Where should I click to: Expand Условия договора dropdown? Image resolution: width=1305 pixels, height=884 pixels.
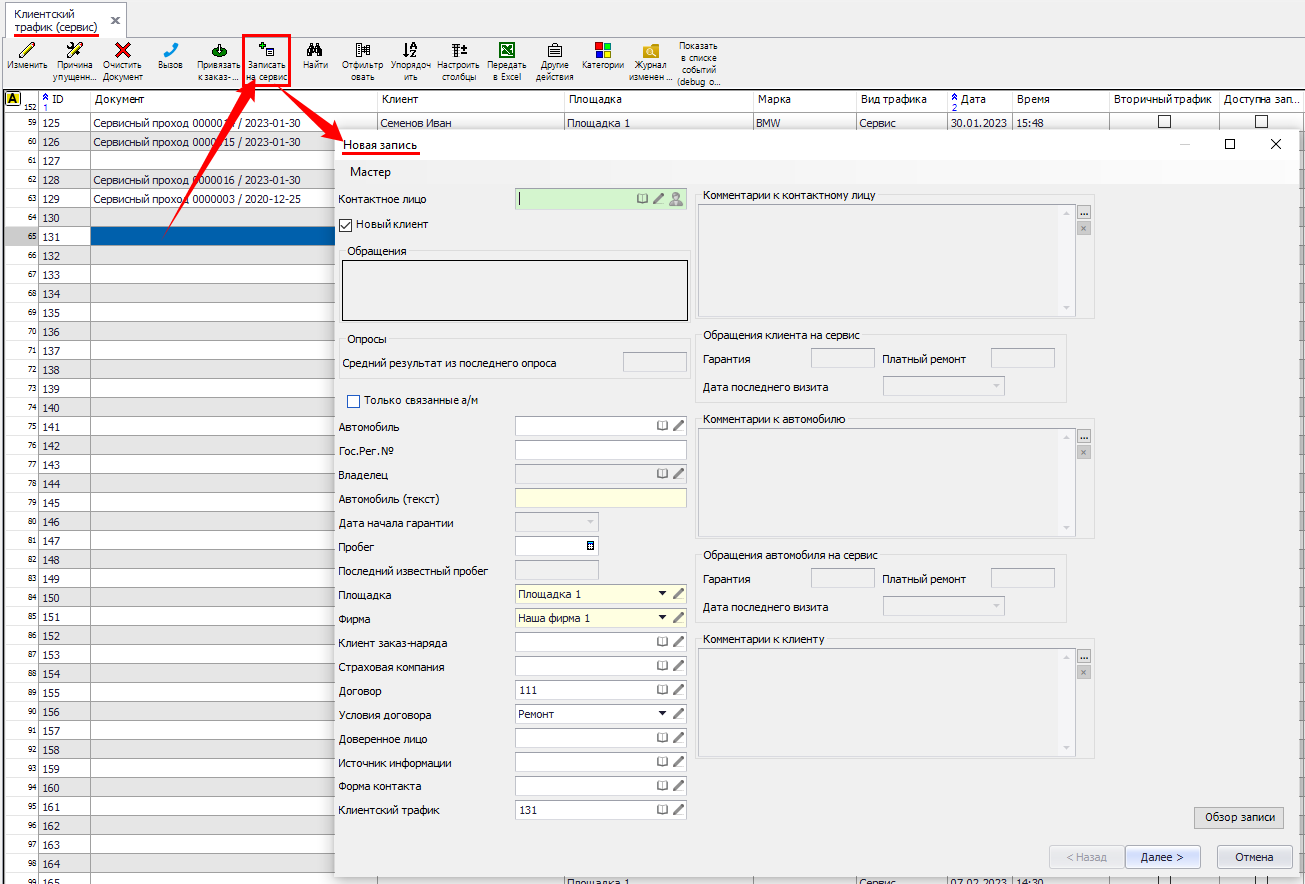(x=662, y=714)
